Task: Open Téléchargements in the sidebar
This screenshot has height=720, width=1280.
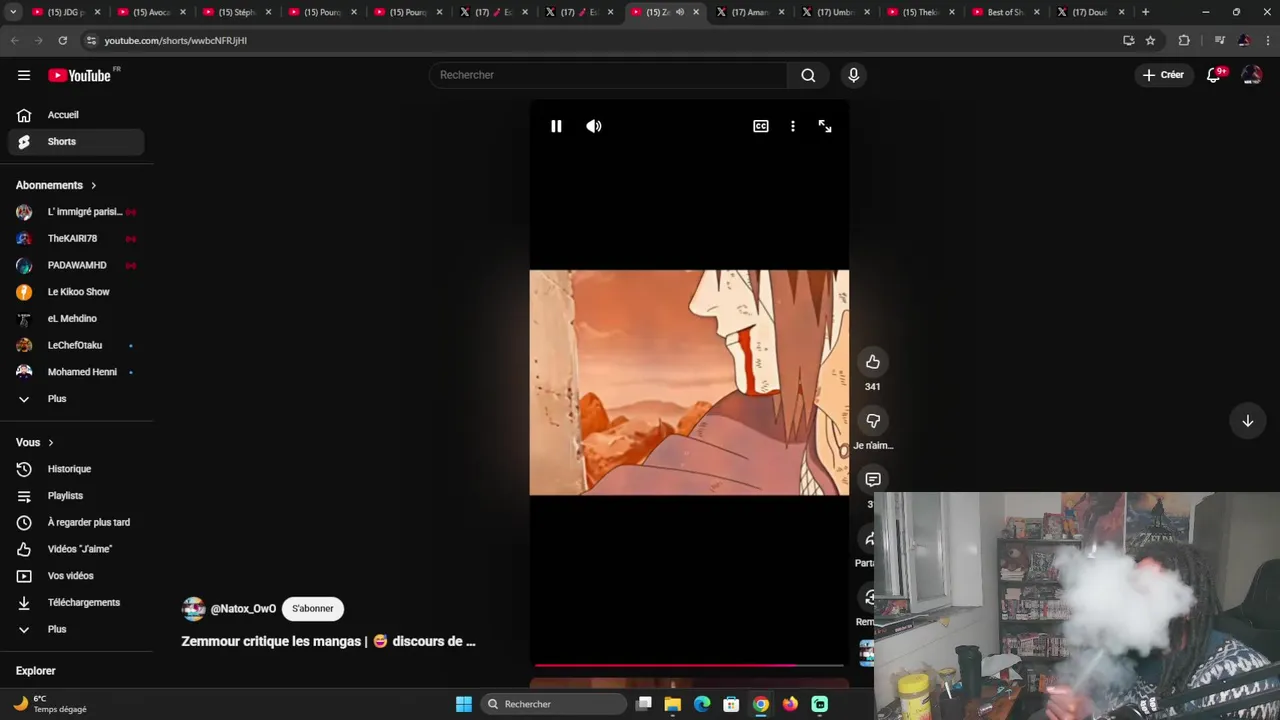Action: point(76,603)
